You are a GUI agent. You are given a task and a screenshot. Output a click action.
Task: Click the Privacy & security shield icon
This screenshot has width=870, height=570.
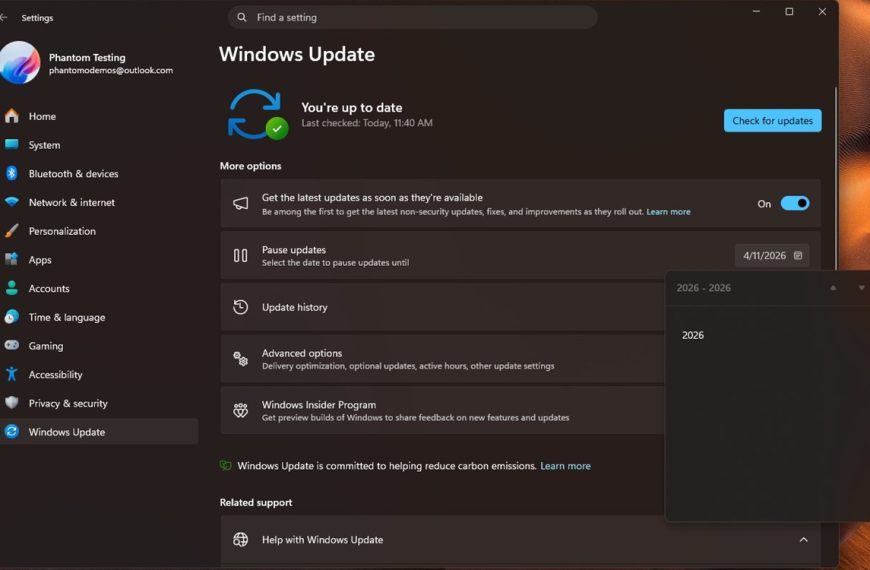12,403
